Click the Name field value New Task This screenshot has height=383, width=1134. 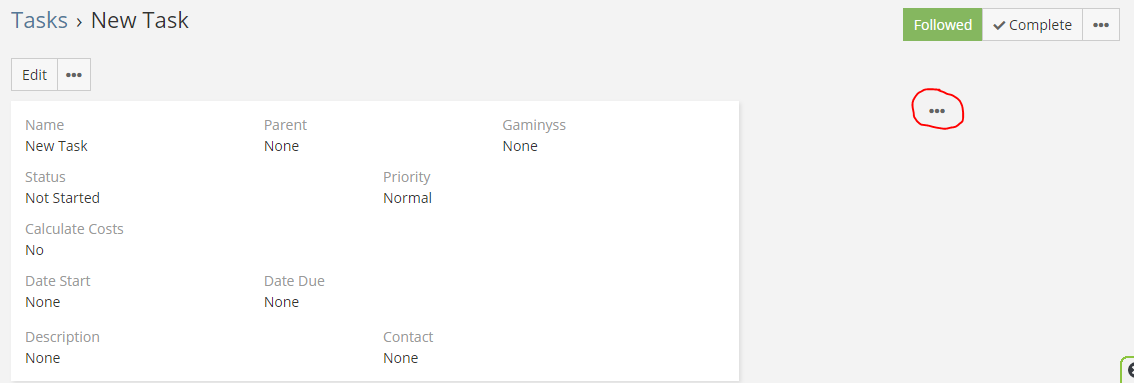point(56,146)
